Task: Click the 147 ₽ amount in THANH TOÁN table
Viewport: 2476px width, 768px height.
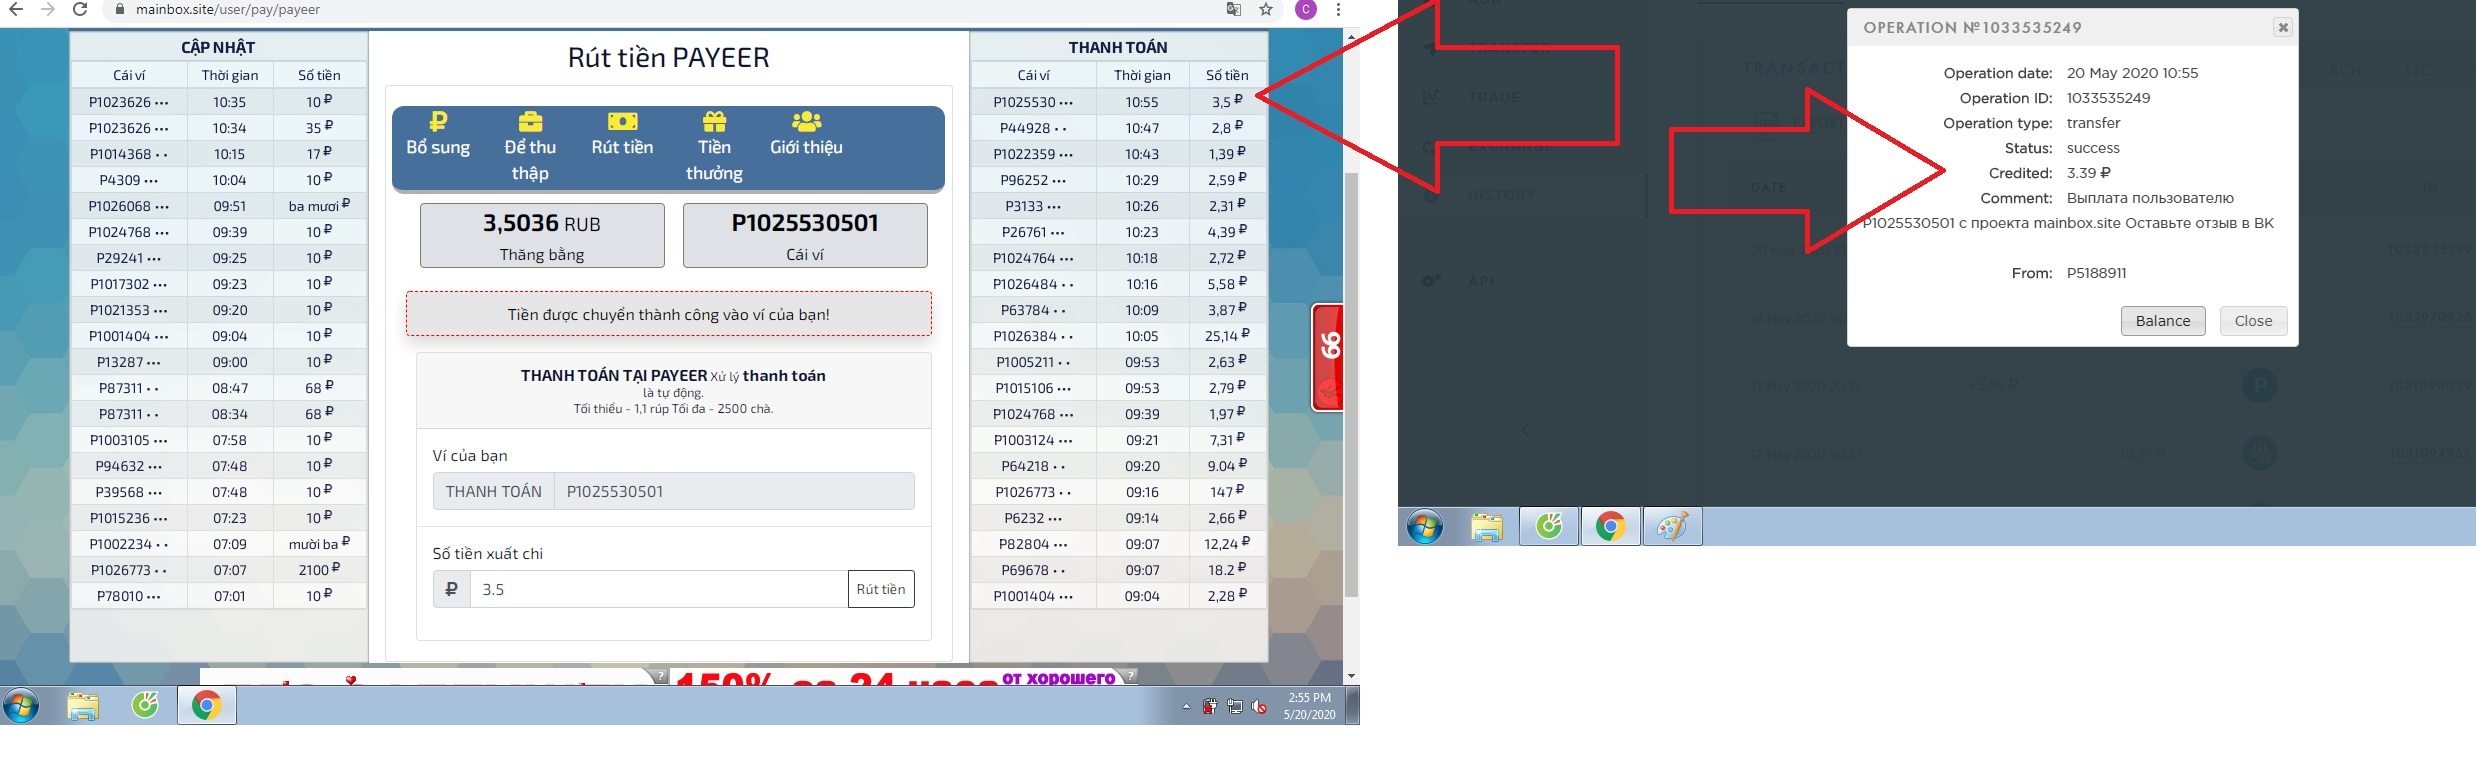Action: click(1227, 492)
